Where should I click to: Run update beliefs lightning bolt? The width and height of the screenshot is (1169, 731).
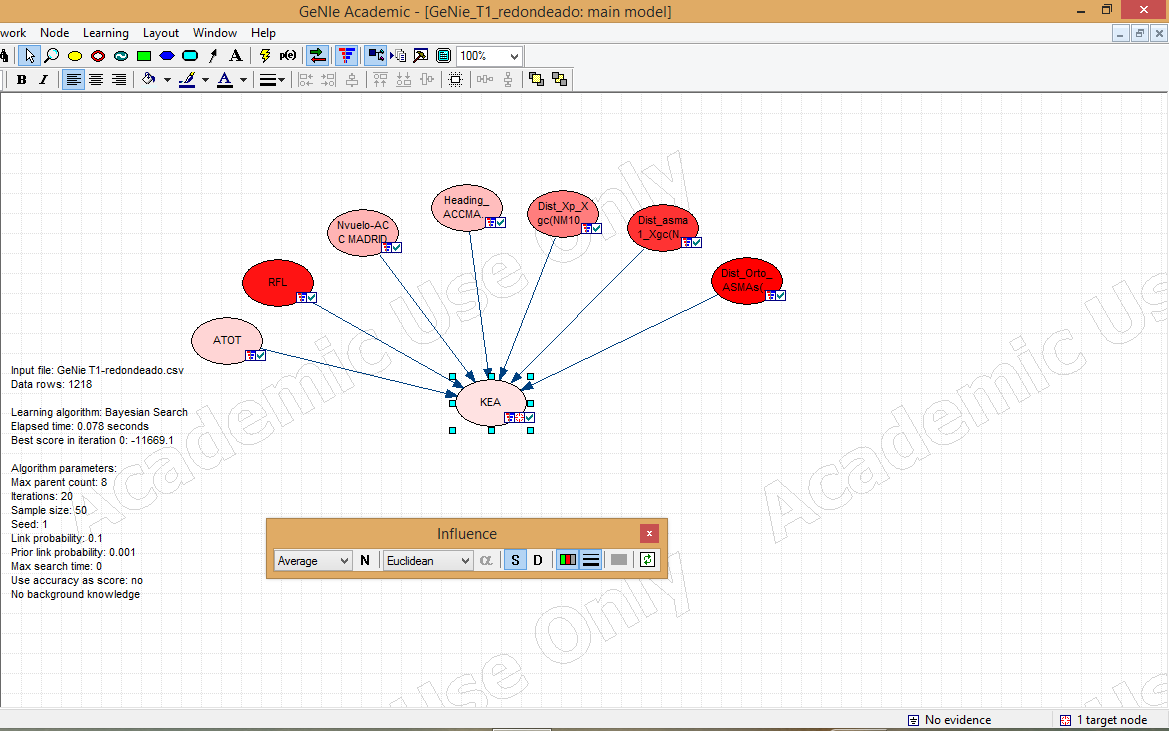click(x=265, y=56)
